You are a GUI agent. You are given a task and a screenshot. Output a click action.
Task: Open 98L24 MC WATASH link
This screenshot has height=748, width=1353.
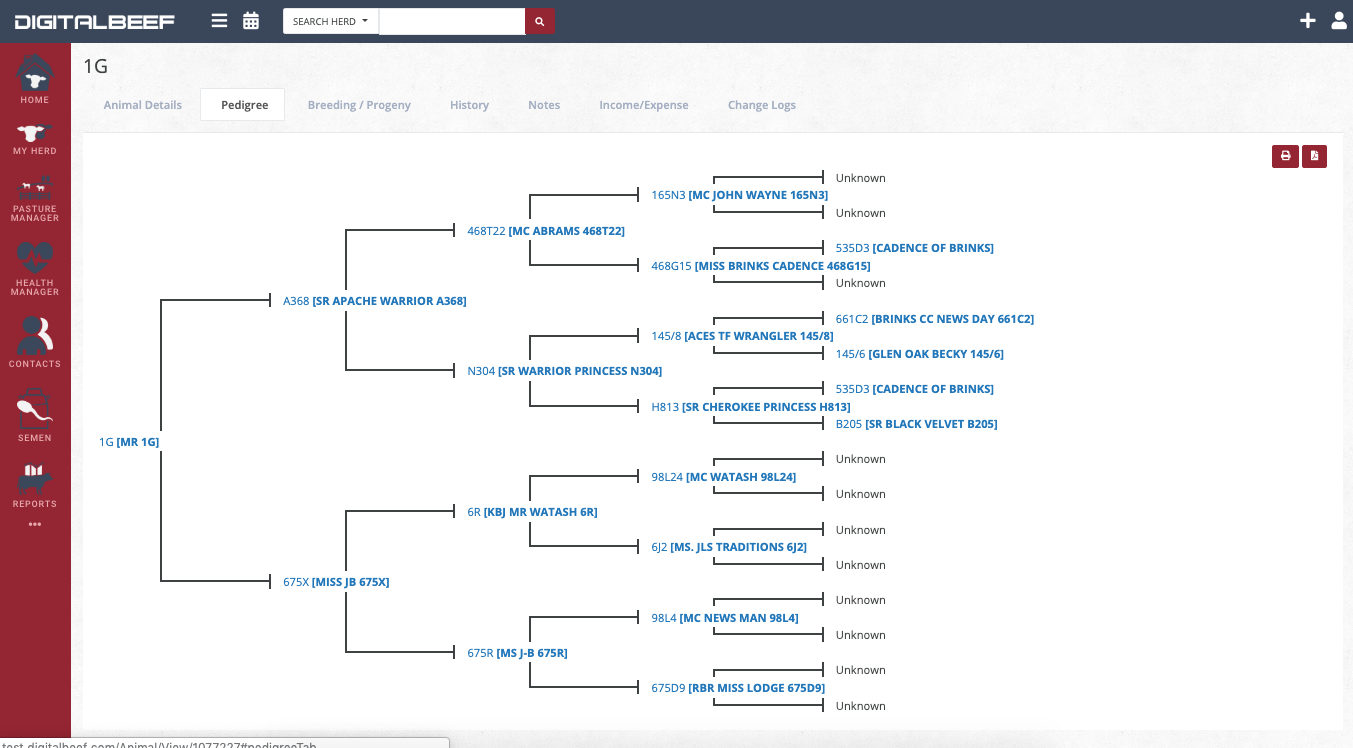(724, 477)
